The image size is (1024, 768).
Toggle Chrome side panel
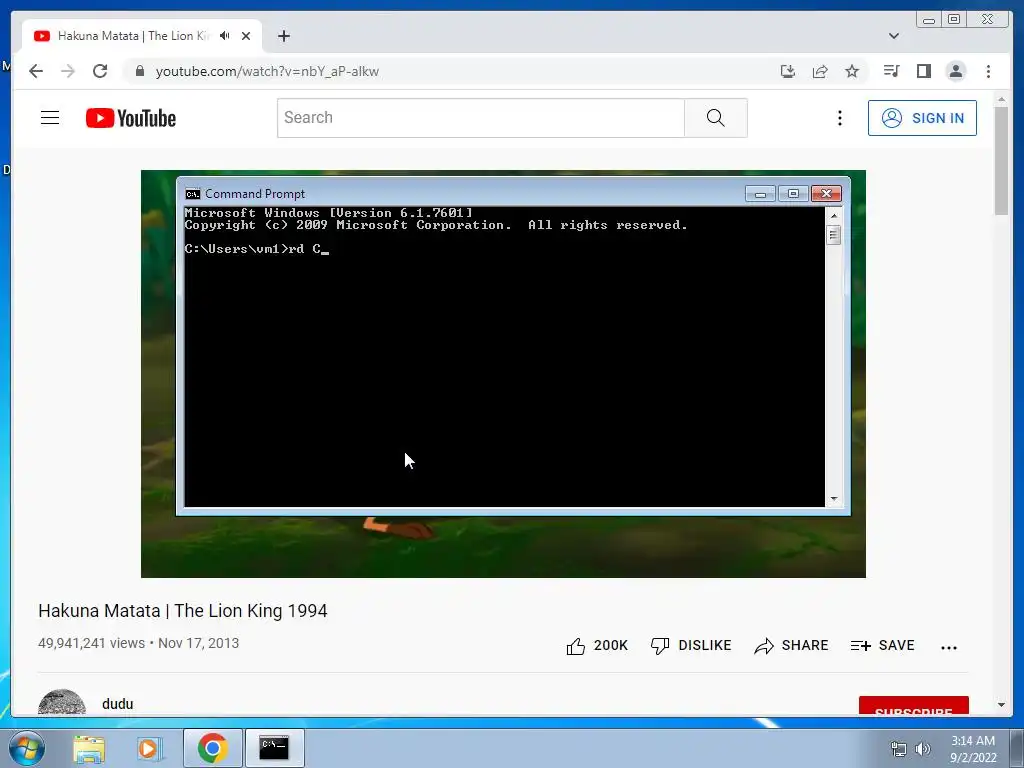pyautogui.click(x=923, y=71)
